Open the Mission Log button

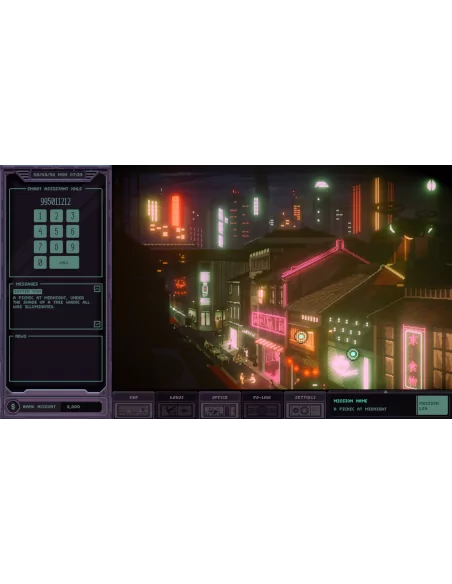point(432,405)
